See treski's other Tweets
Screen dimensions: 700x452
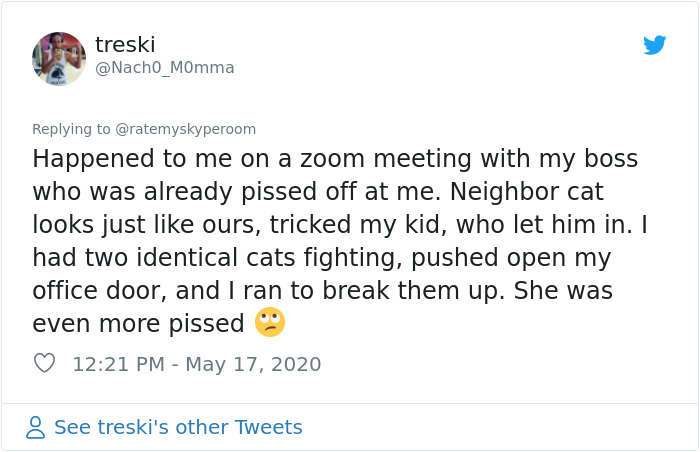click(x=177, y=427)
